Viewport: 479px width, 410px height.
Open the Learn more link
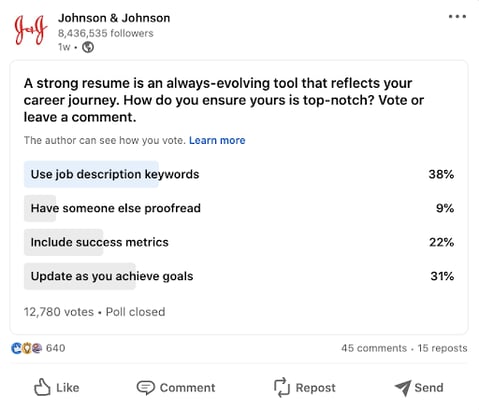pos(217,140)
